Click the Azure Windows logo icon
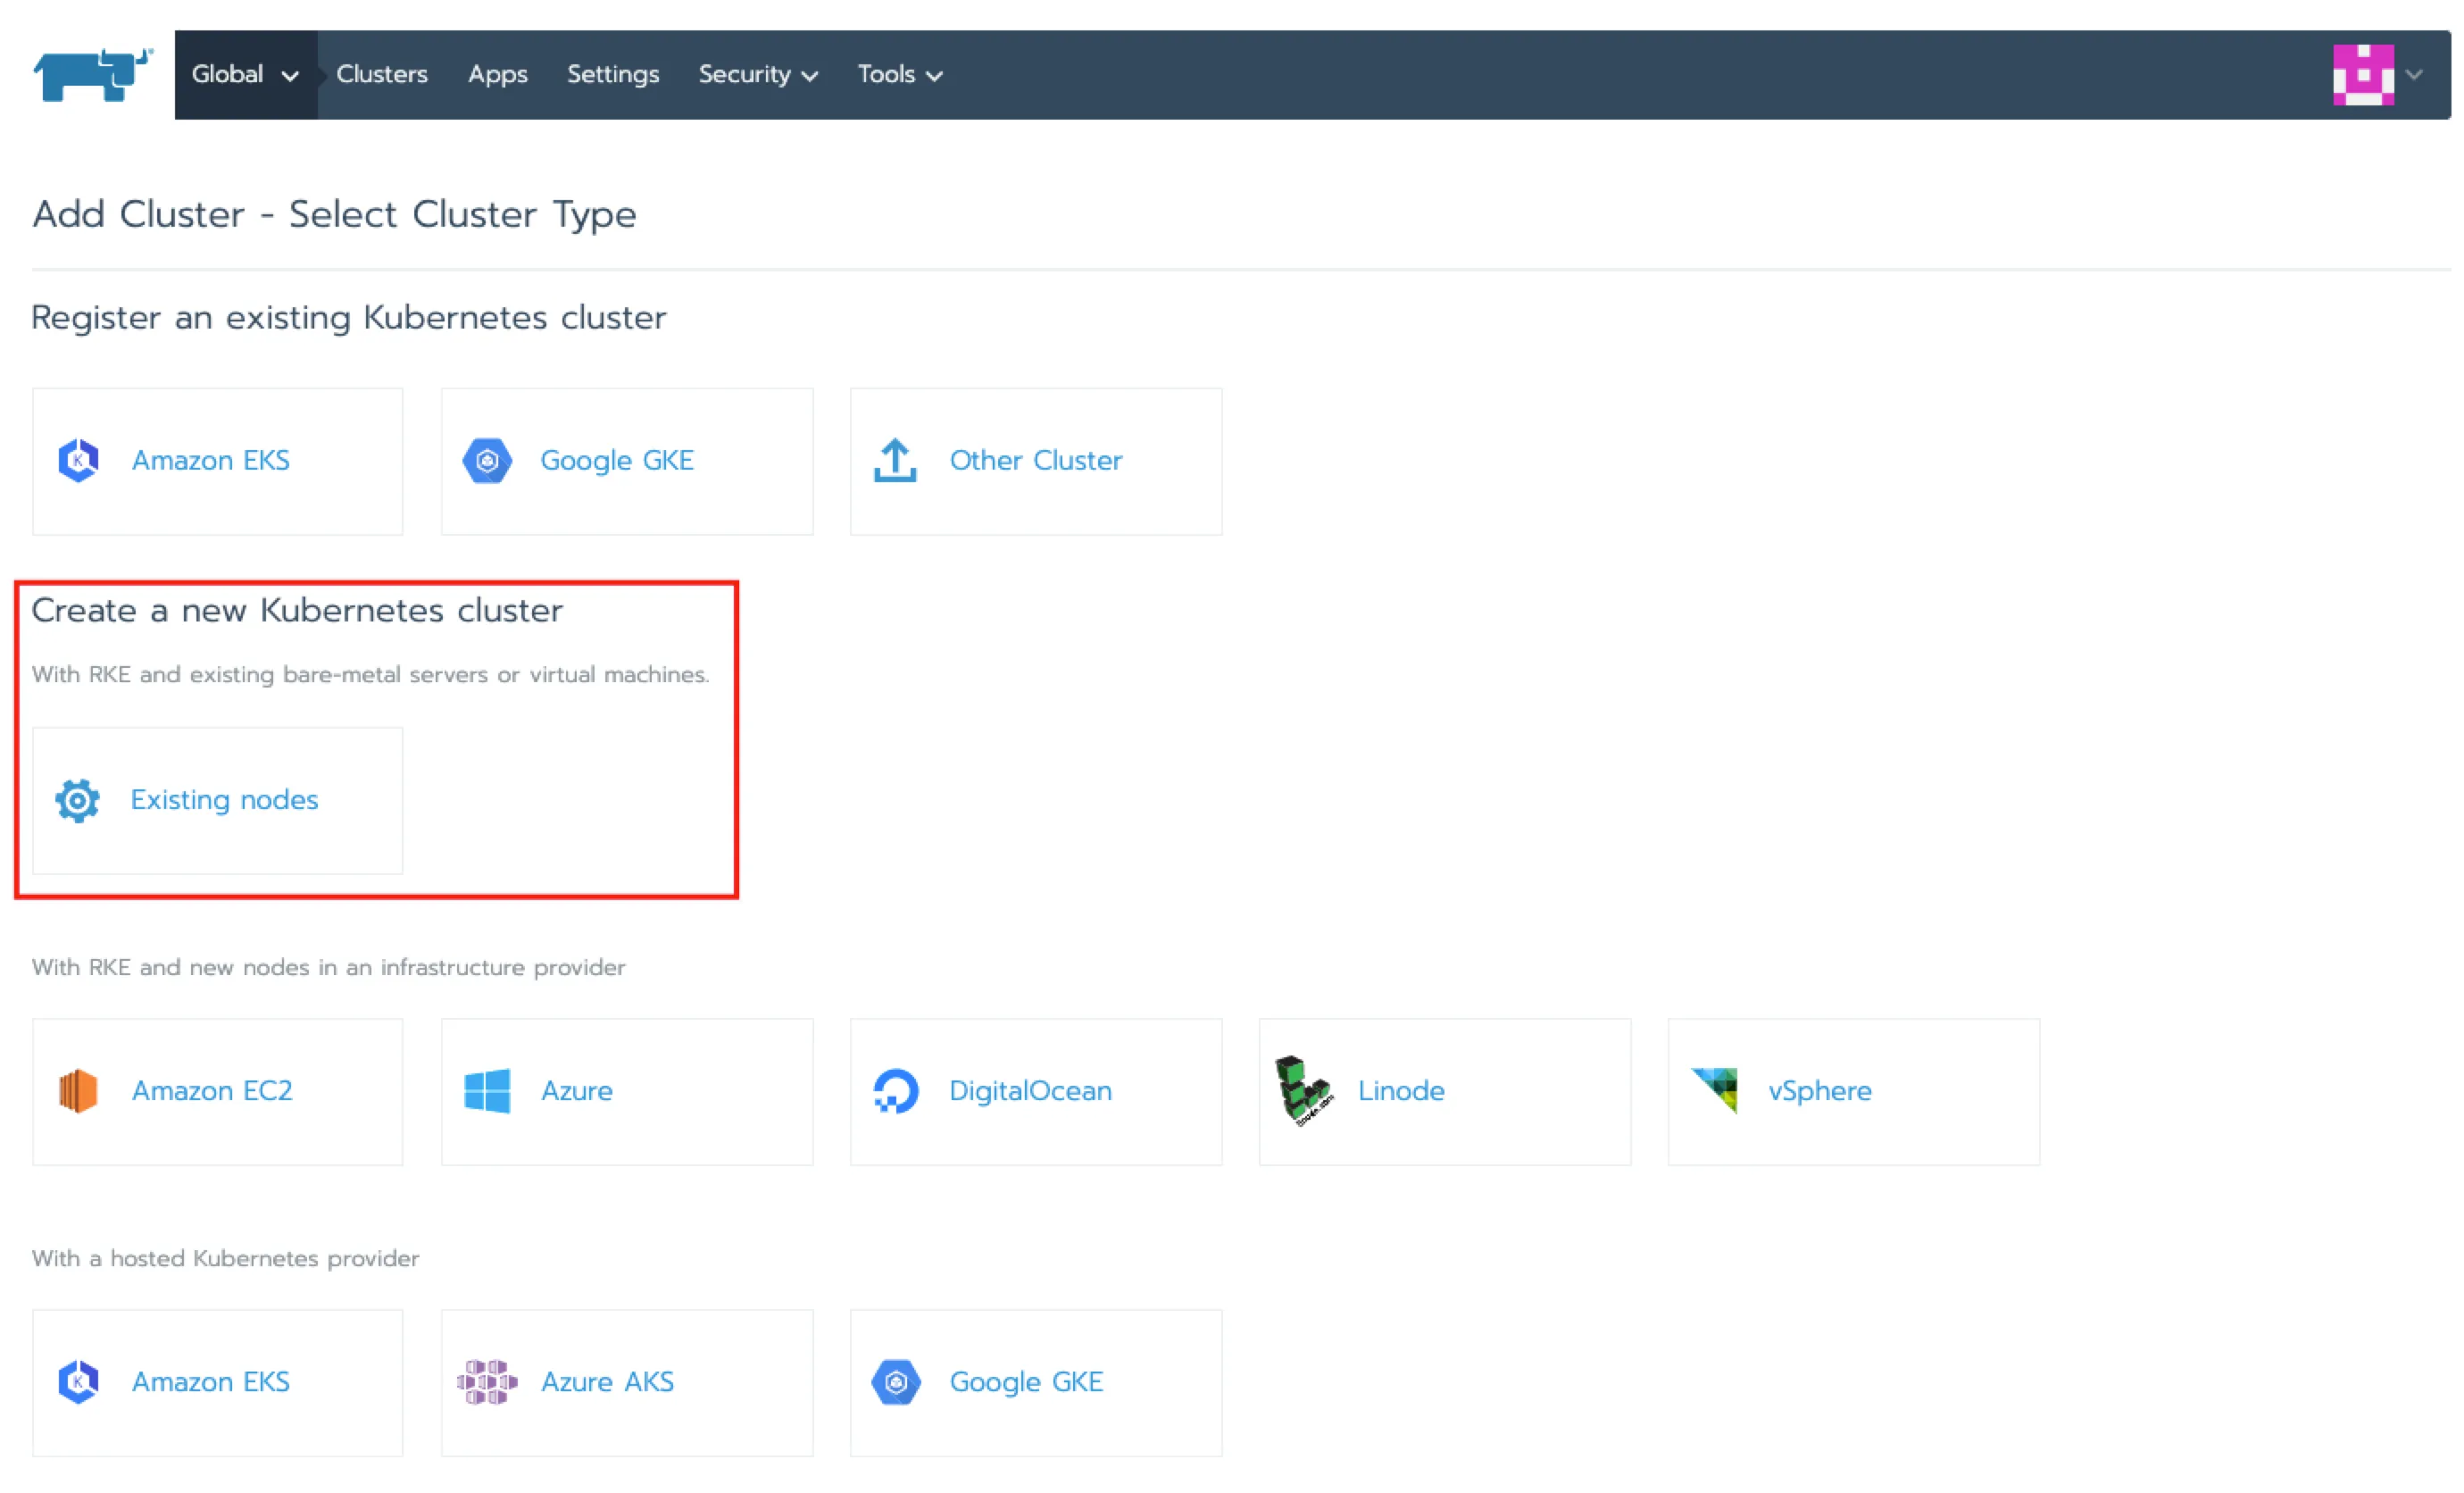Image resolution: width=2464 pixels, height=1493 pixels. (x=487, y=1091)
